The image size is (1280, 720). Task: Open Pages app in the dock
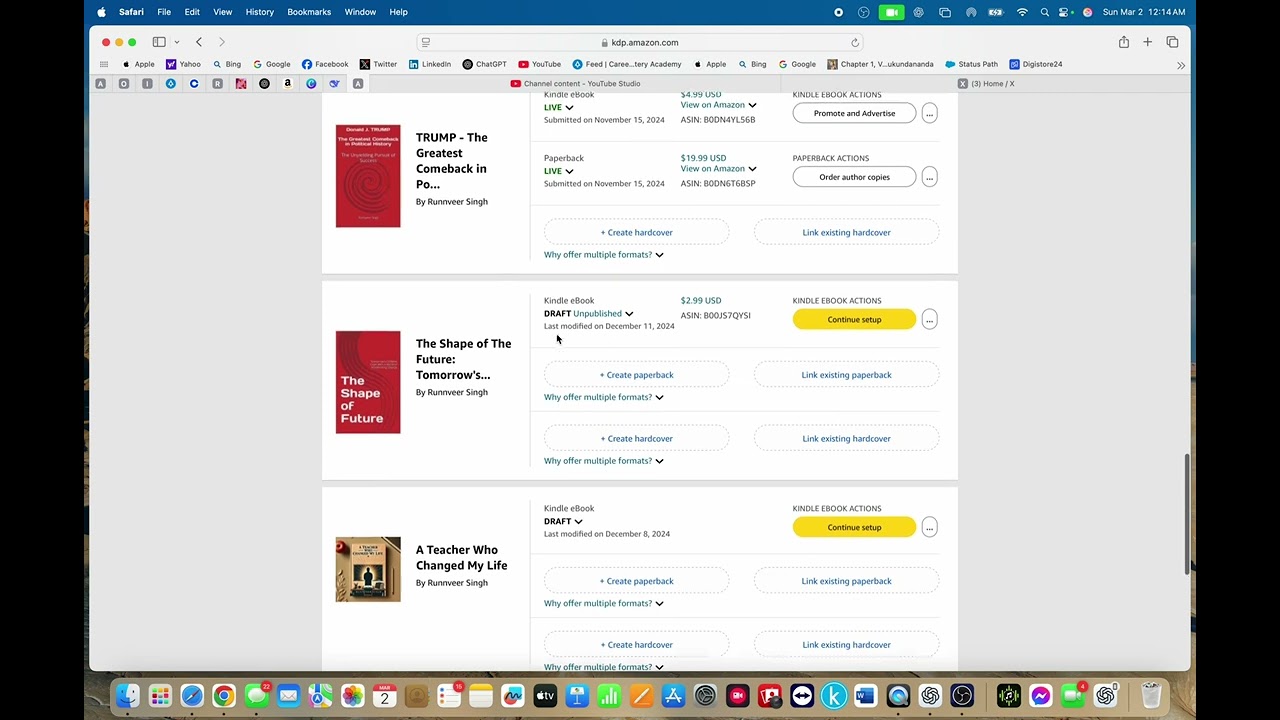(x=641, y=696)
